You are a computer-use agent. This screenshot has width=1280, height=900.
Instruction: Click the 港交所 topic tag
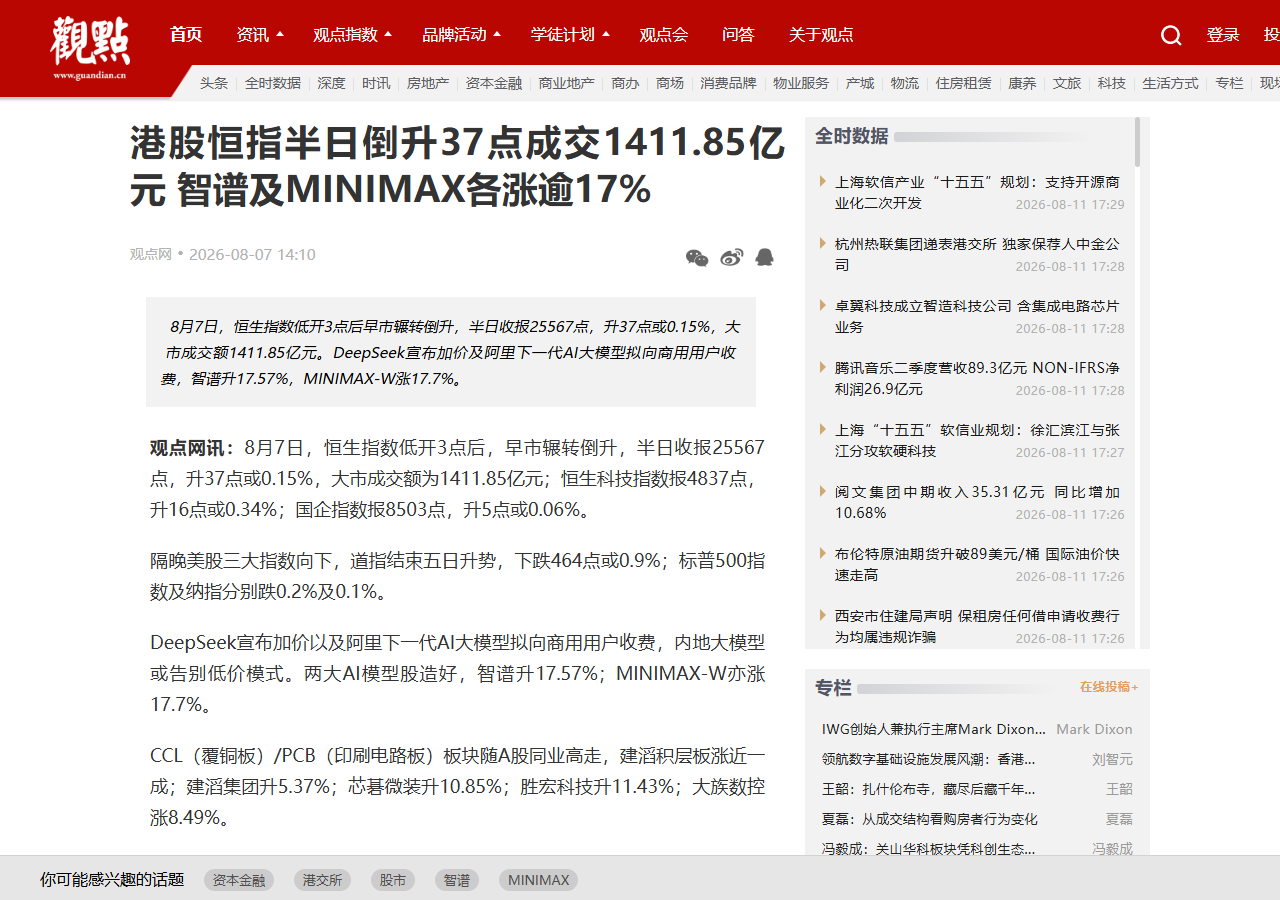[x=322, y=880]
